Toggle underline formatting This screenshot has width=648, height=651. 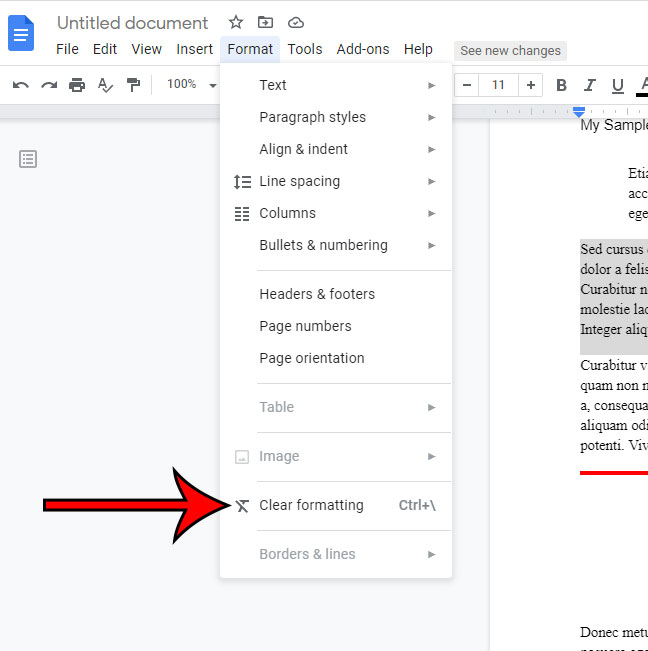(x=618, y=85)
